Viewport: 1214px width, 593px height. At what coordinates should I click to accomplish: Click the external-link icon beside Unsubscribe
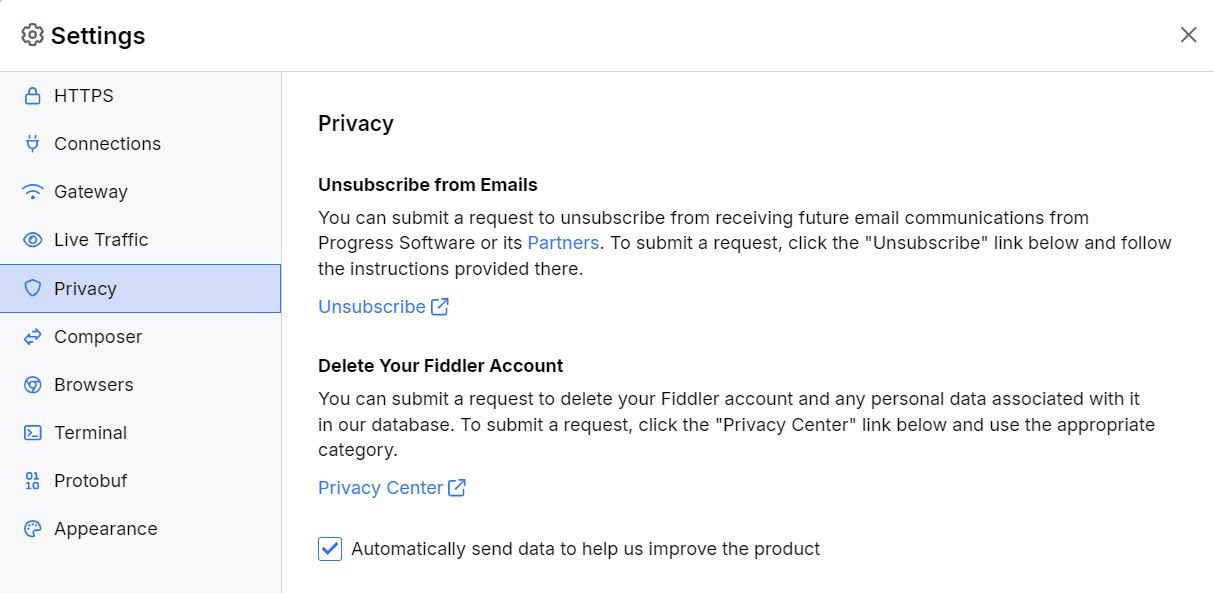(440, 306)
